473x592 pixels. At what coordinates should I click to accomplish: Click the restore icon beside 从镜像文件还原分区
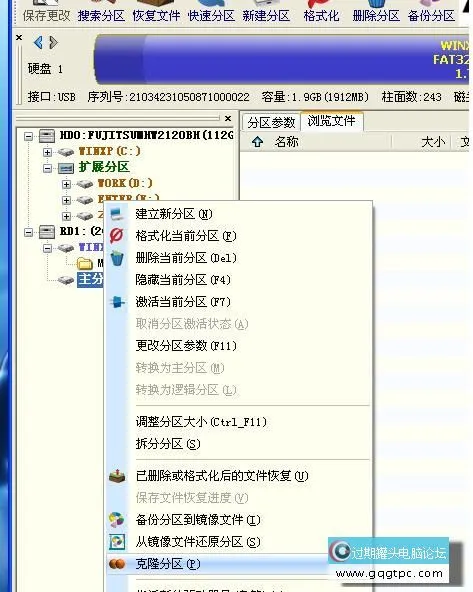click(x=117, y=542)
